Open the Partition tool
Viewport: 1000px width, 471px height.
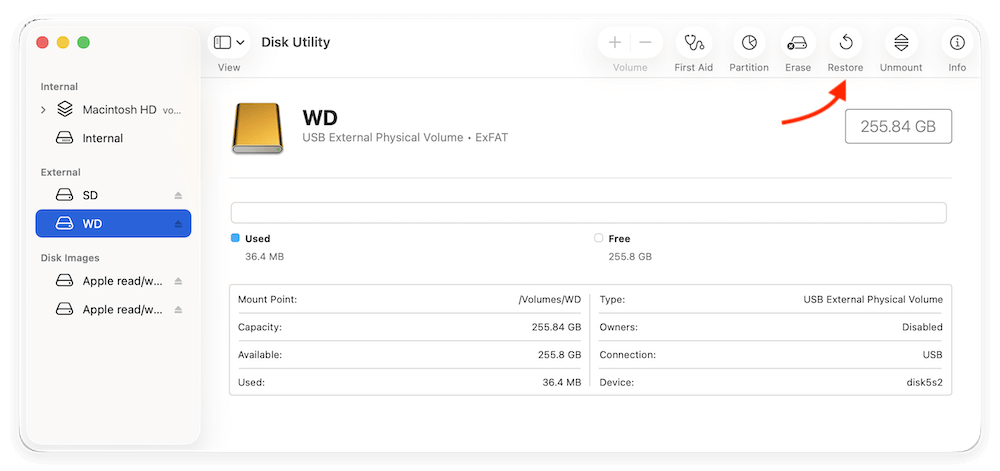748,43
